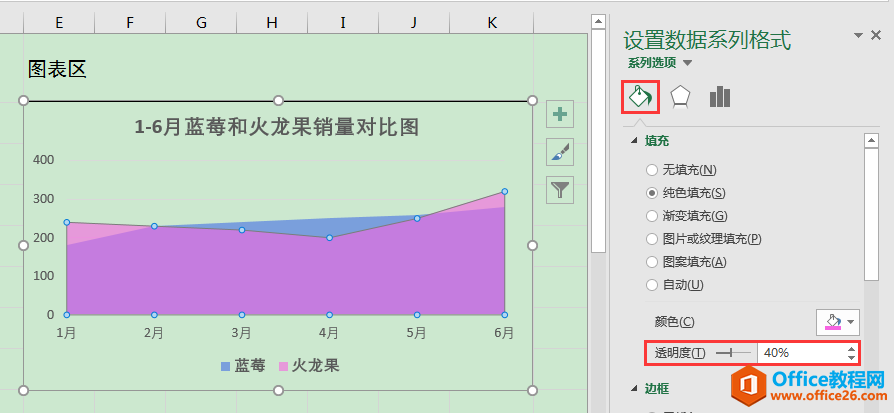Click the 4月 horizontal axis label

tap(329, 333)
